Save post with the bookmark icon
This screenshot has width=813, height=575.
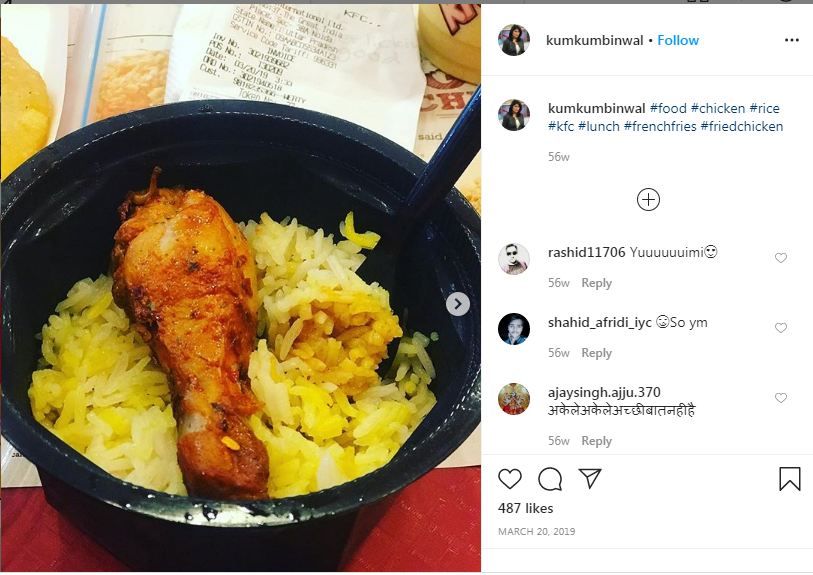pos(790,479)
